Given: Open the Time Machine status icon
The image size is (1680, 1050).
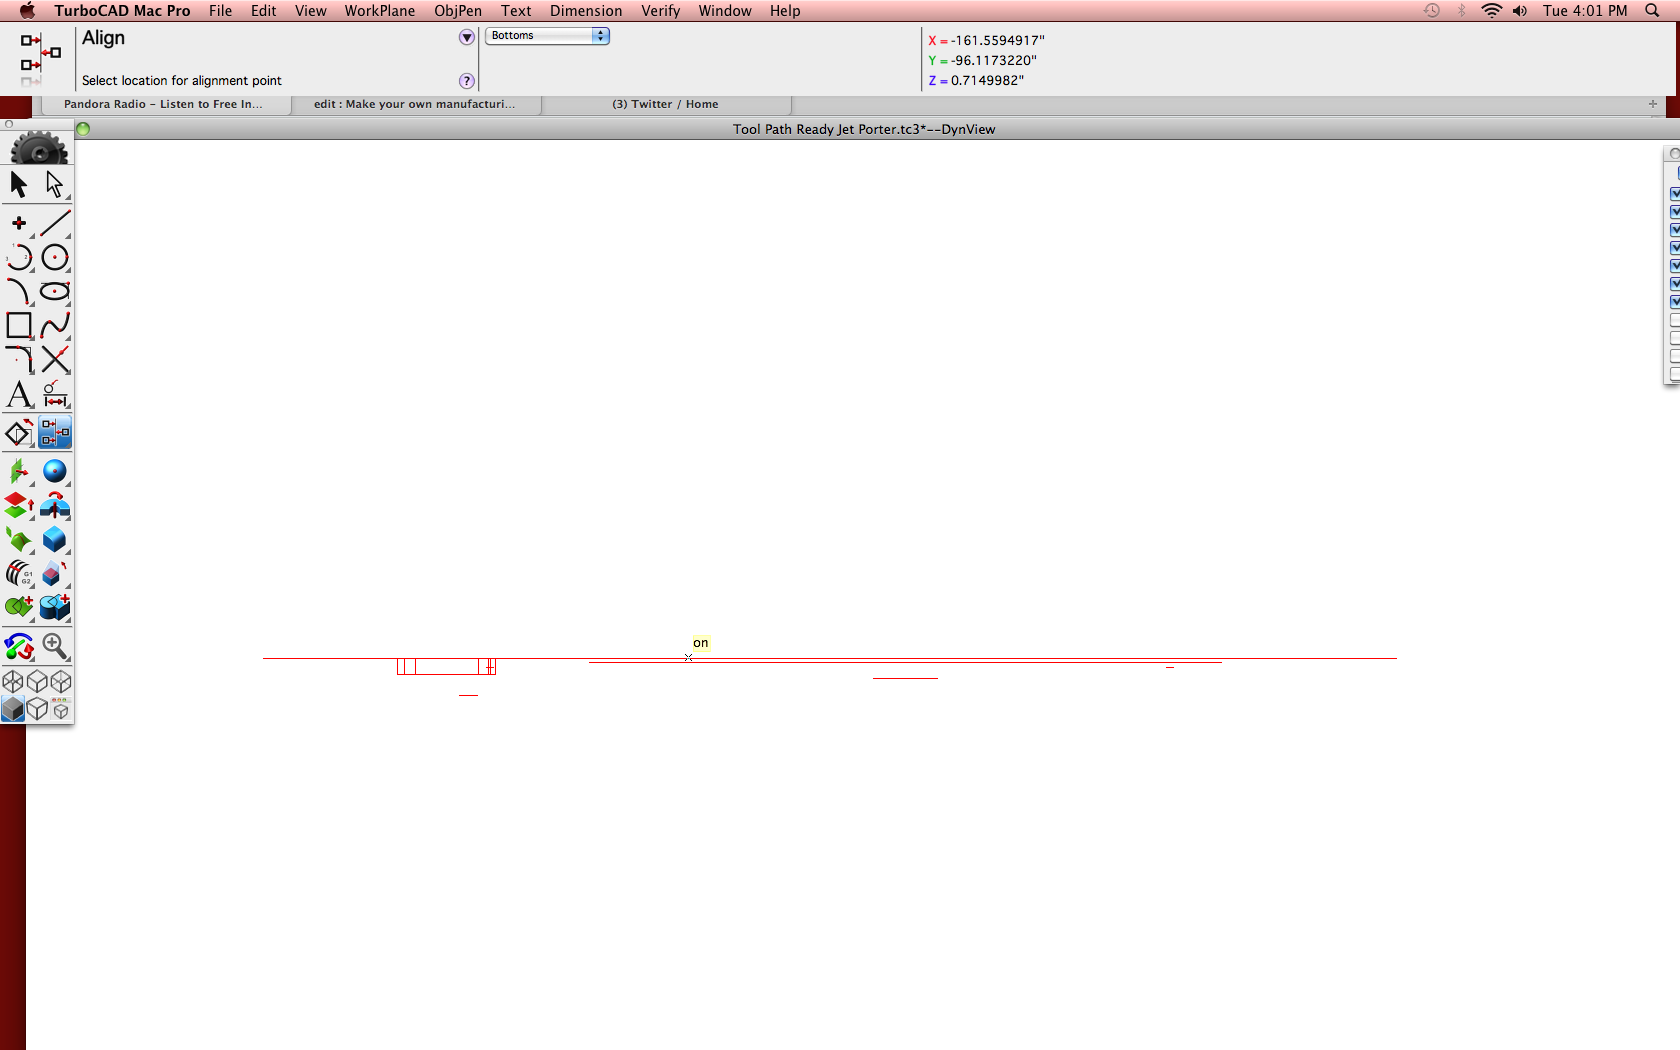Looking at the screenshot, I should coord(1432,11).
